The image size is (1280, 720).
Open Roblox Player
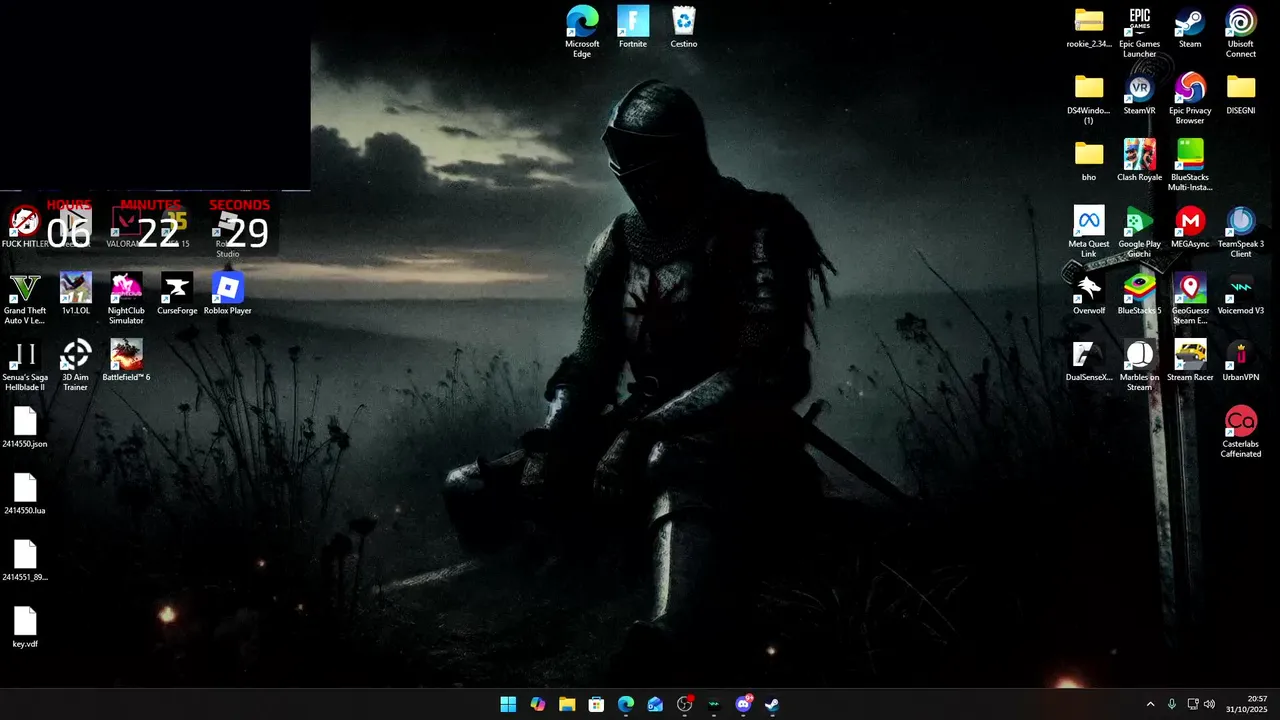(227, 295)
